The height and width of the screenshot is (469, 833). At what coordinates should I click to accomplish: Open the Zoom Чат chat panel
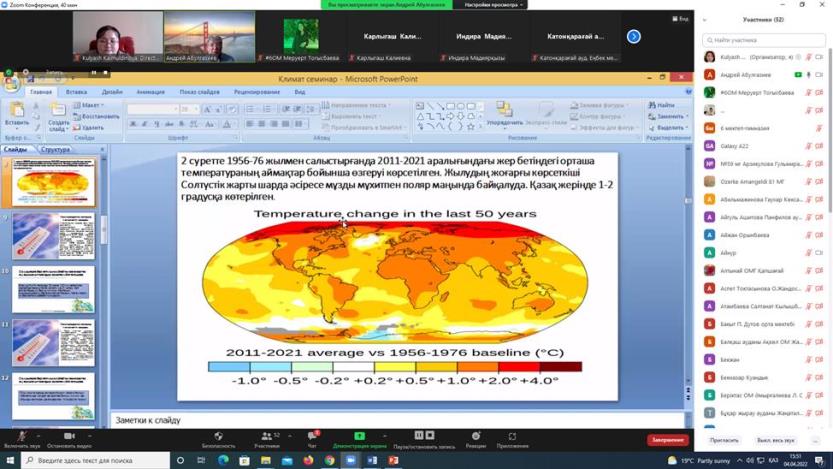click(x=312, y=439)
